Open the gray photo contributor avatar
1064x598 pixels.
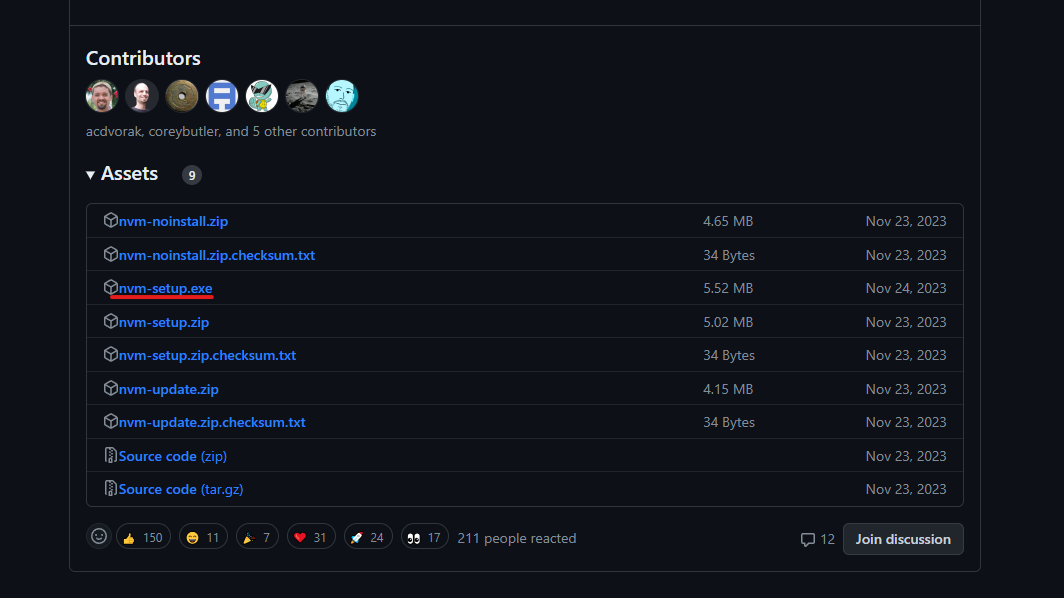point(302,96)
